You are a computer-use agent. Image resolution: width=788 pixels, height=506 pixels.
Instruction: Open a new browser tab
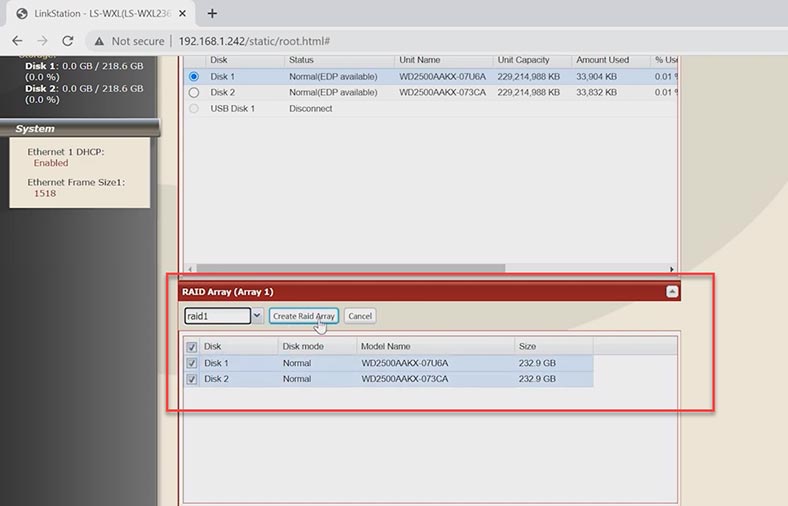(212, 14)
